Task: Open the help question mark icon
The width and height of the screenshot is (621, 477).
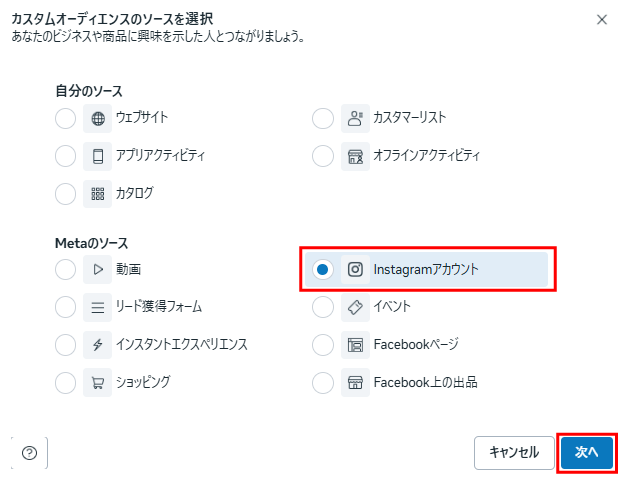Action: tap(29, 453)
